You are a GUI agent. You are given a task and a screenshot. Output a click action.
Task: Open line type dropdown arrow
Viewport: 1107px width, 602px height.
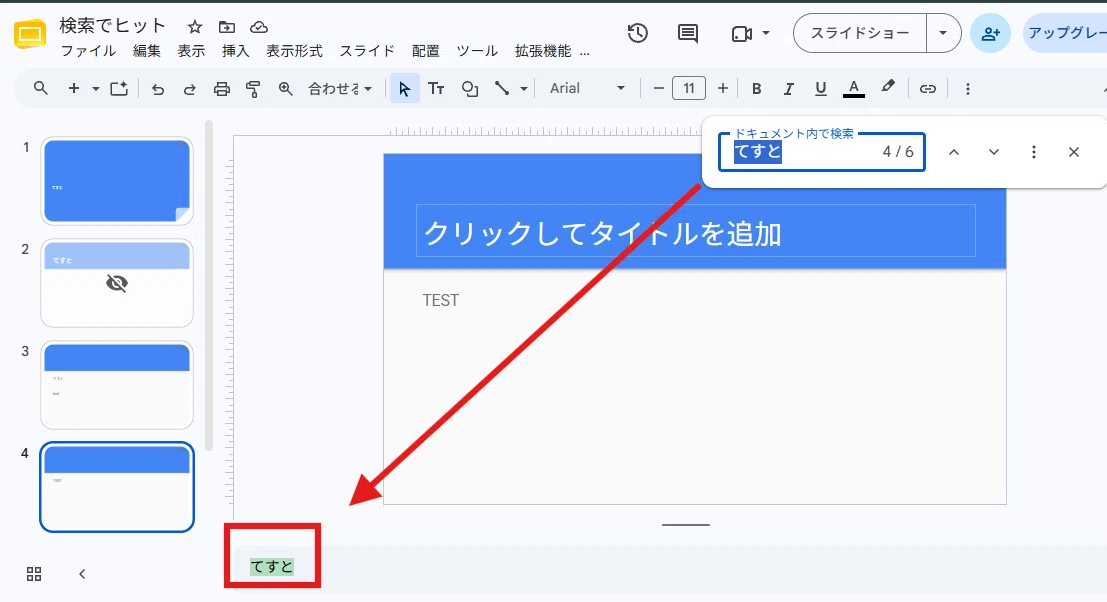524,89
